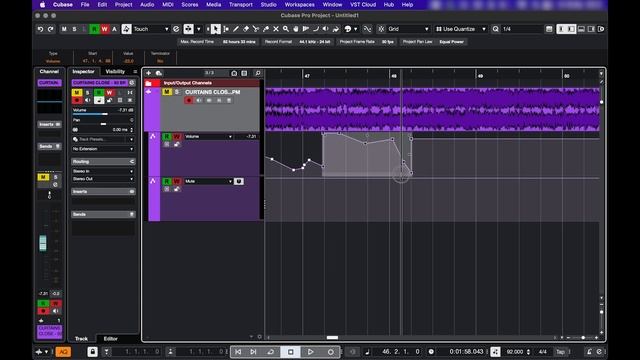Expand the Inserts section in Inspector
Screen dimensions: 640x360
click(103, 191)
